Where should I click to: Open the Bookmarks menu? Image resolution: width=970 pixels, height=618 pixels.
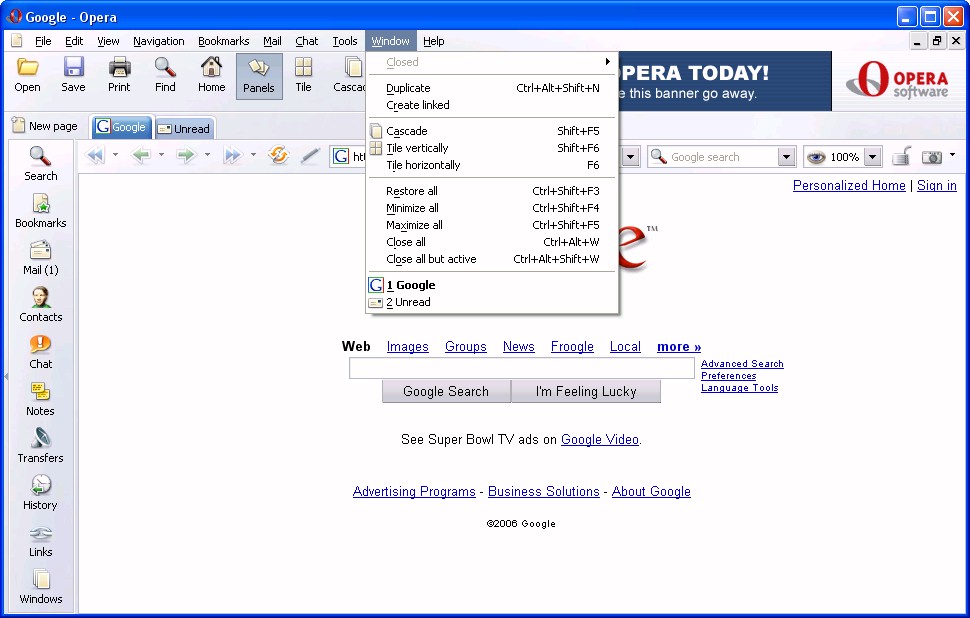(x=223, y=41)
